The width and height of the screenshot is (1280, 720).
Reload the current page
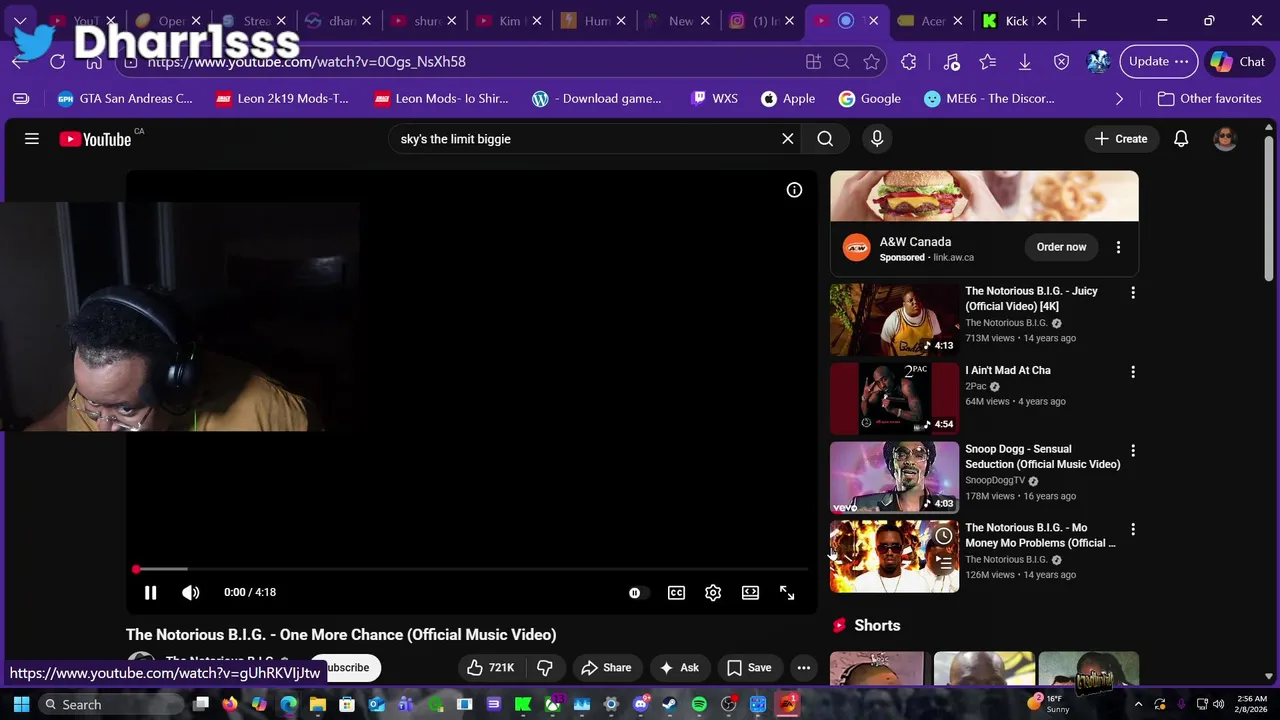point(57,61)
